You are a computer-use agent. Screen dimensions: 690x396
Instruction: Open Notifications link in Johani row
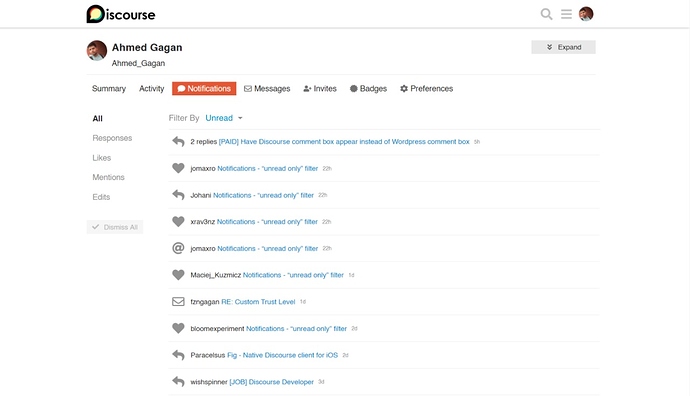[x=264, y=195]
